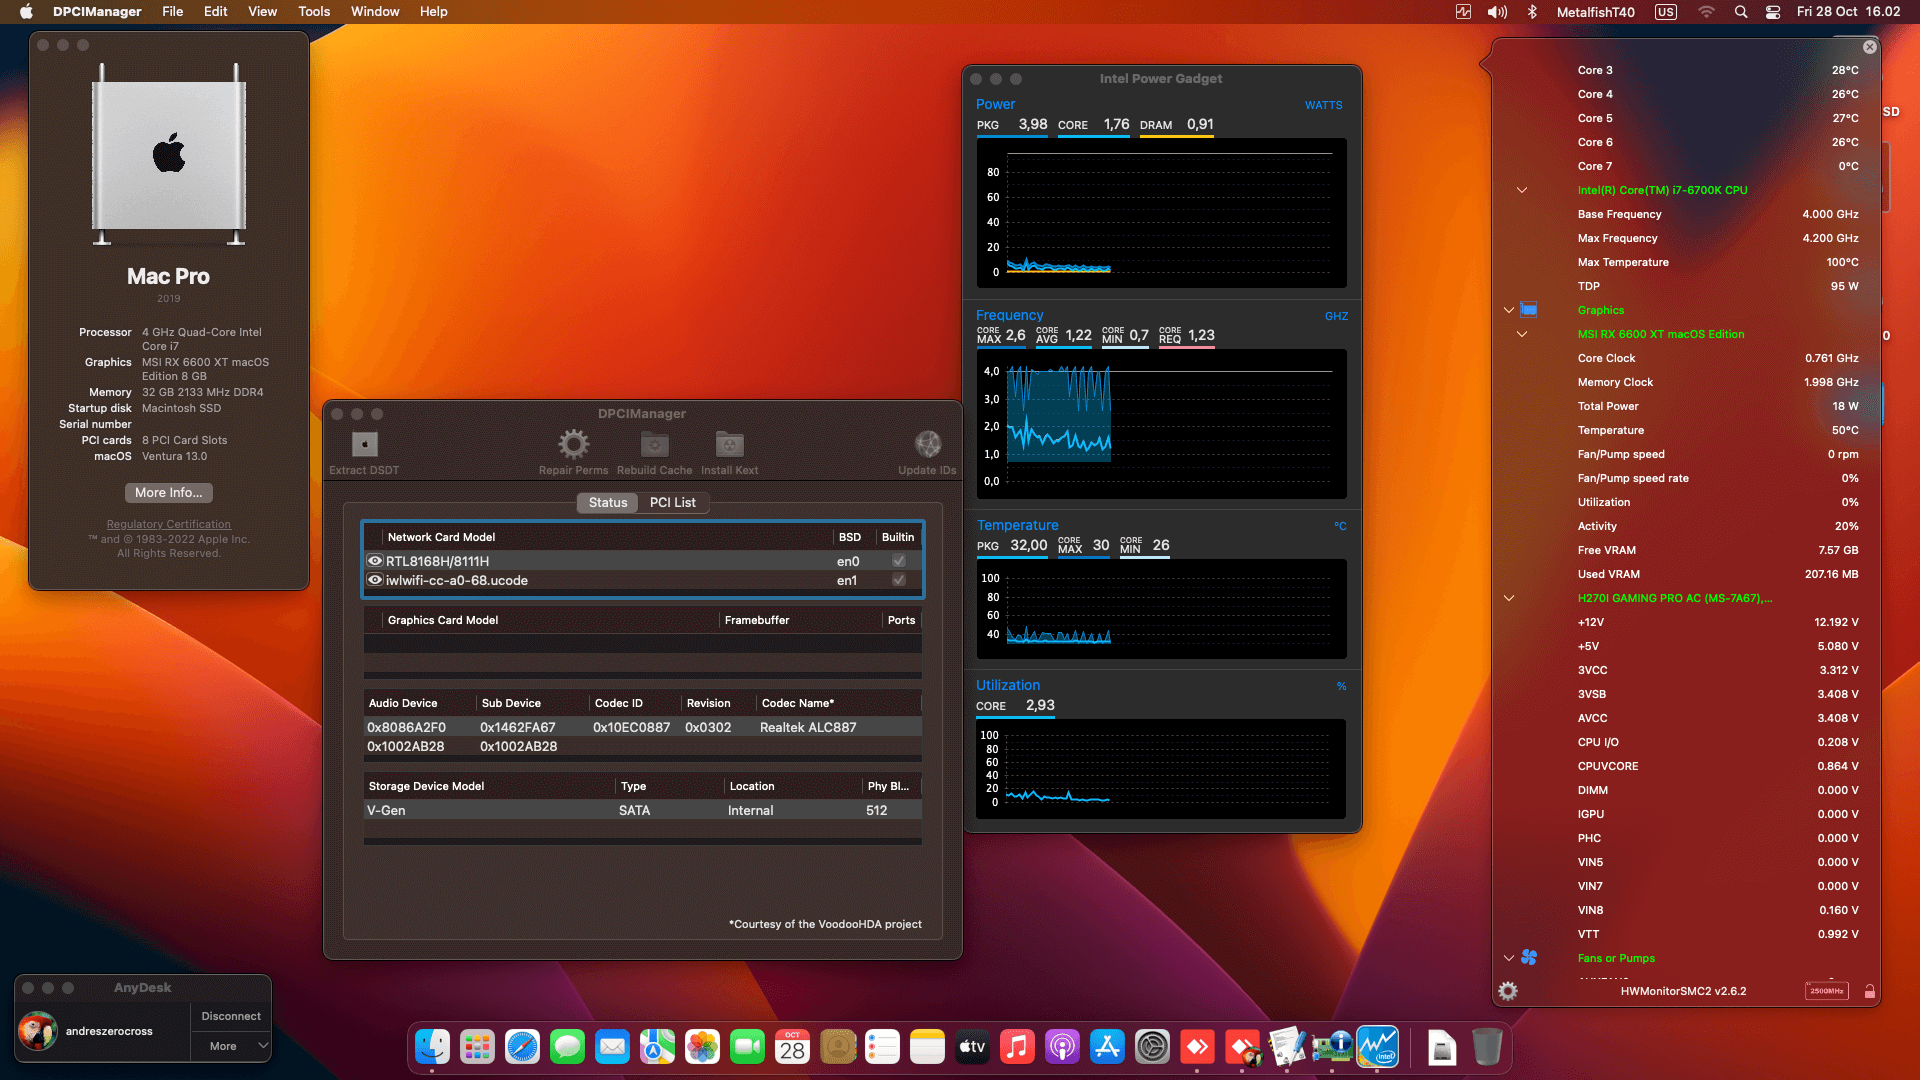Hide the RTL8168H/8111H network card entry
The image size is (1920, 1080).
[x=375, y=561]
